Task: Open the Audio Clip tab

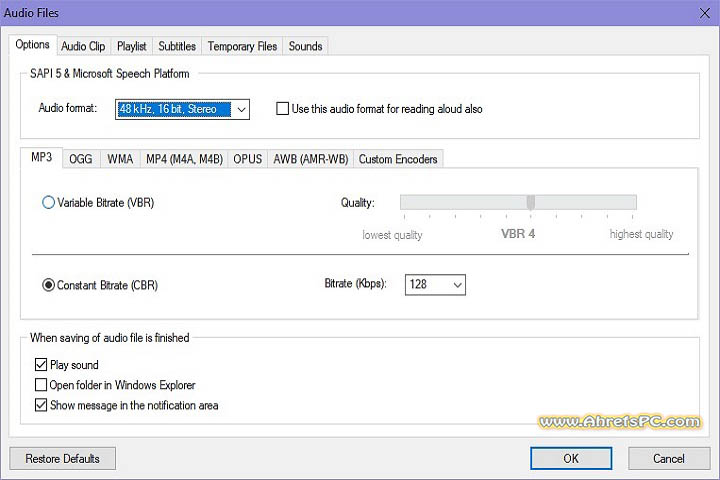Action: [83, 46]
